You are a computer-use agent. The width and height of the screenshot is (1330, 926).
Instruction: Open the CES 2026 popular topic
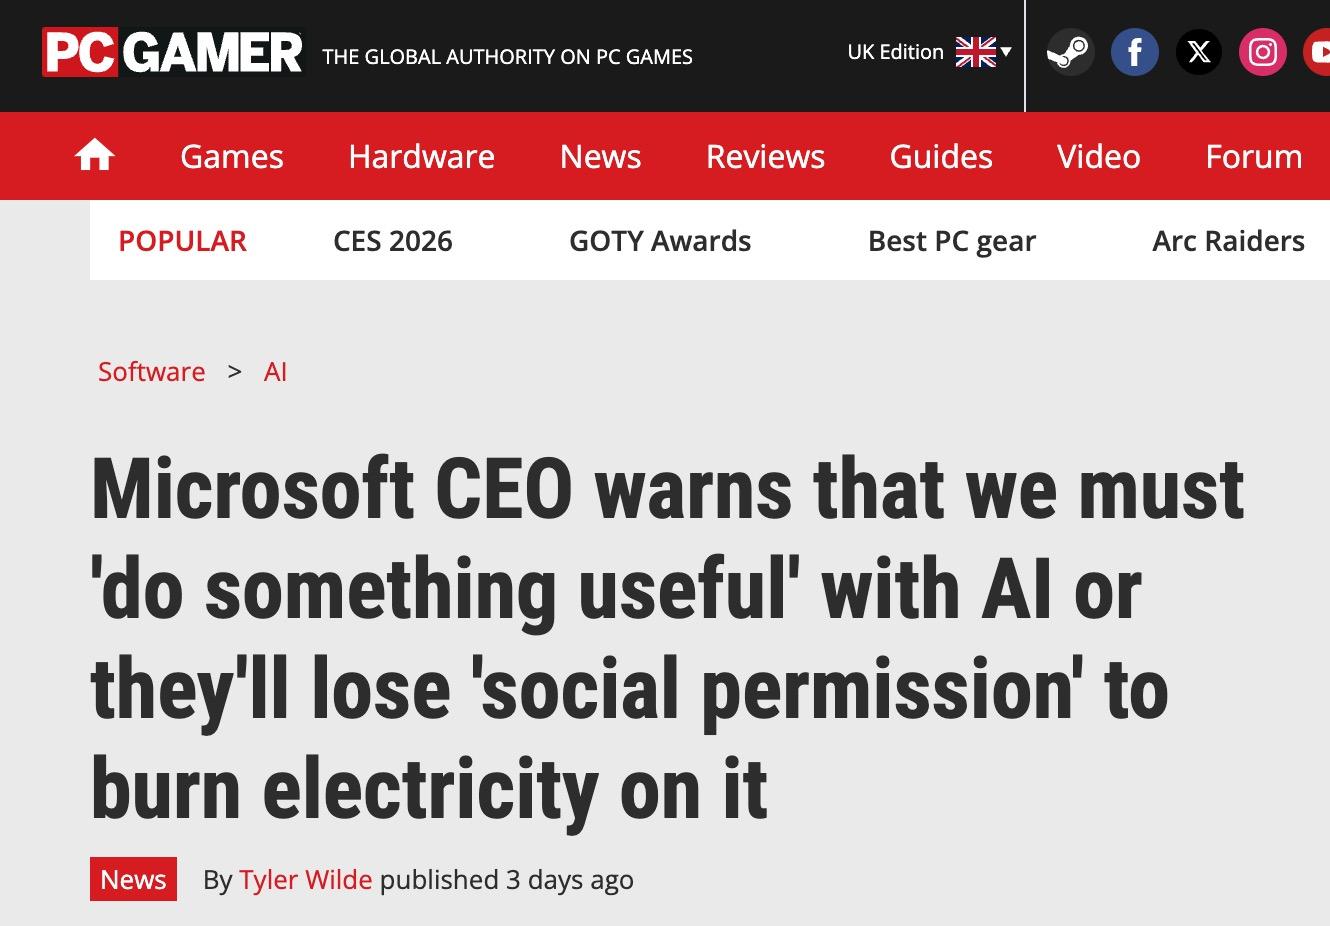(x=392, y=241)
